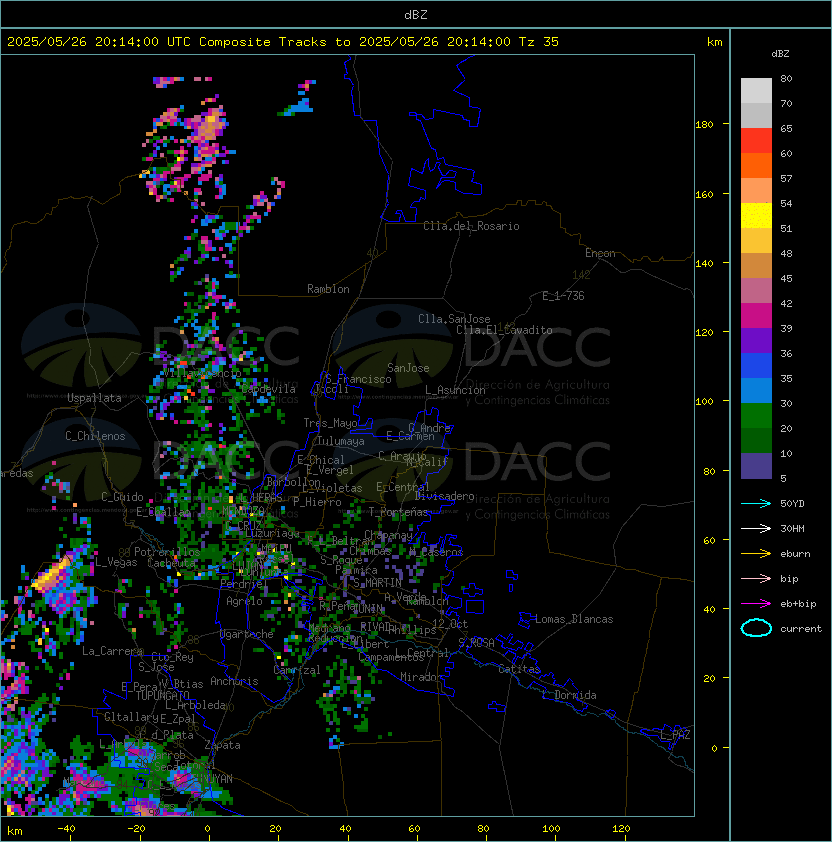Image resolution: width=832 pixels, height=842 pixels.
Task: Click the 'dBZ' label above the color scale
Action: (780, 54)
